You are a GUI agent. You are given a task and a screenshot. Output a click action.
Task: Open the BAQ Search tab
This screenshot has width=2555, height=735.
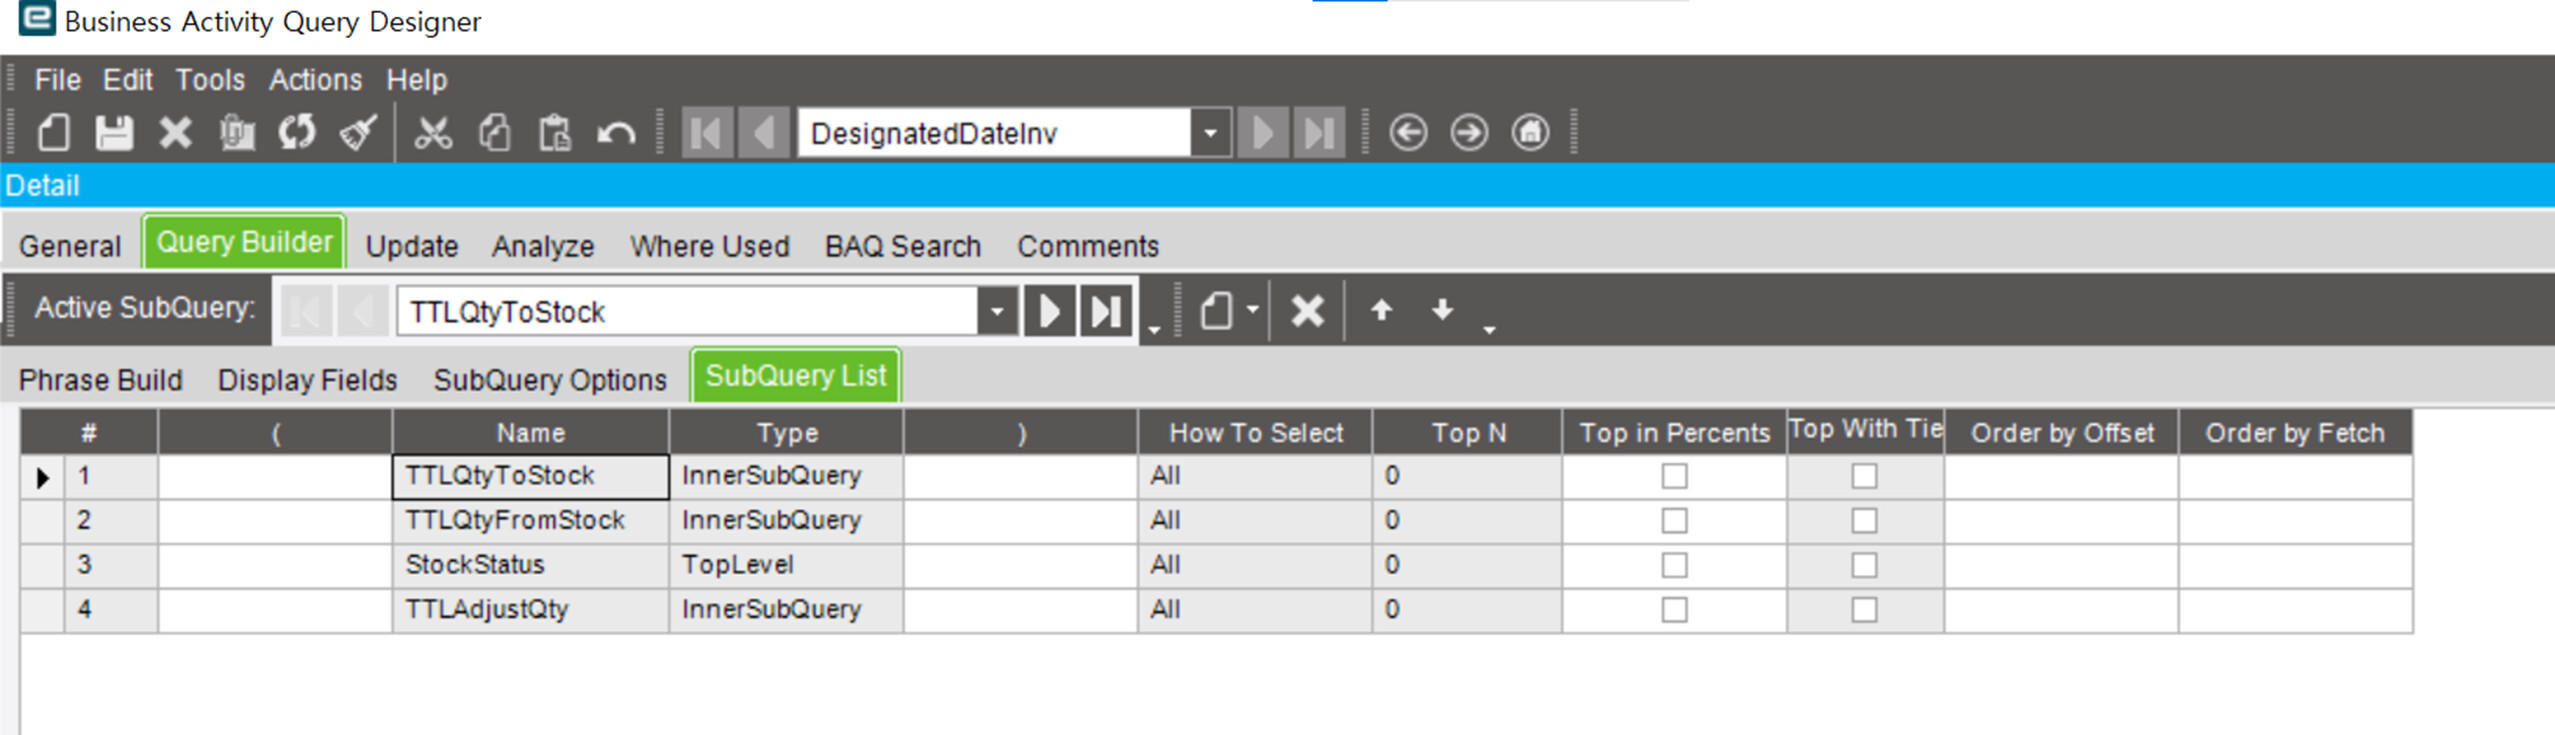(x=903, y=246)
